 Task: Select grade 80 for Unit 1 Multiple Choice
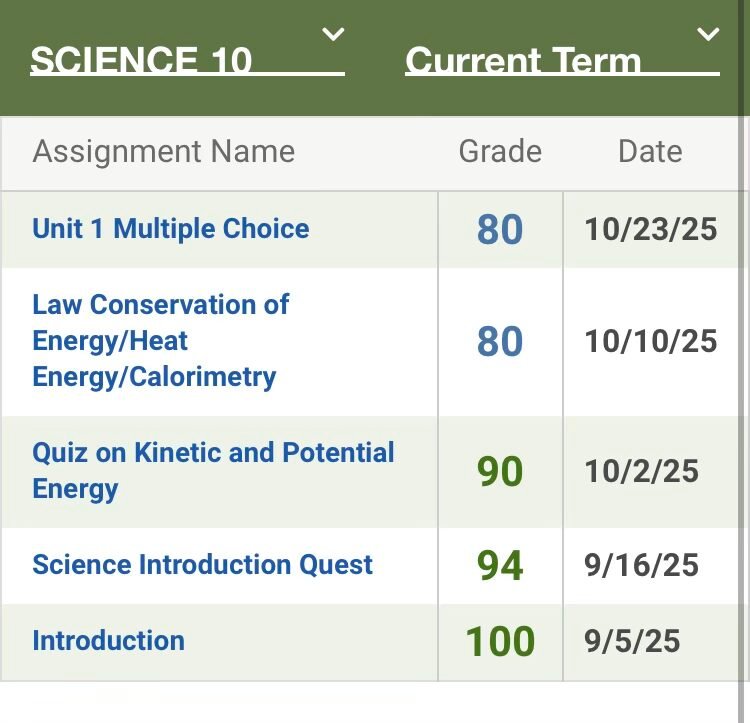(x=500, y=229)
